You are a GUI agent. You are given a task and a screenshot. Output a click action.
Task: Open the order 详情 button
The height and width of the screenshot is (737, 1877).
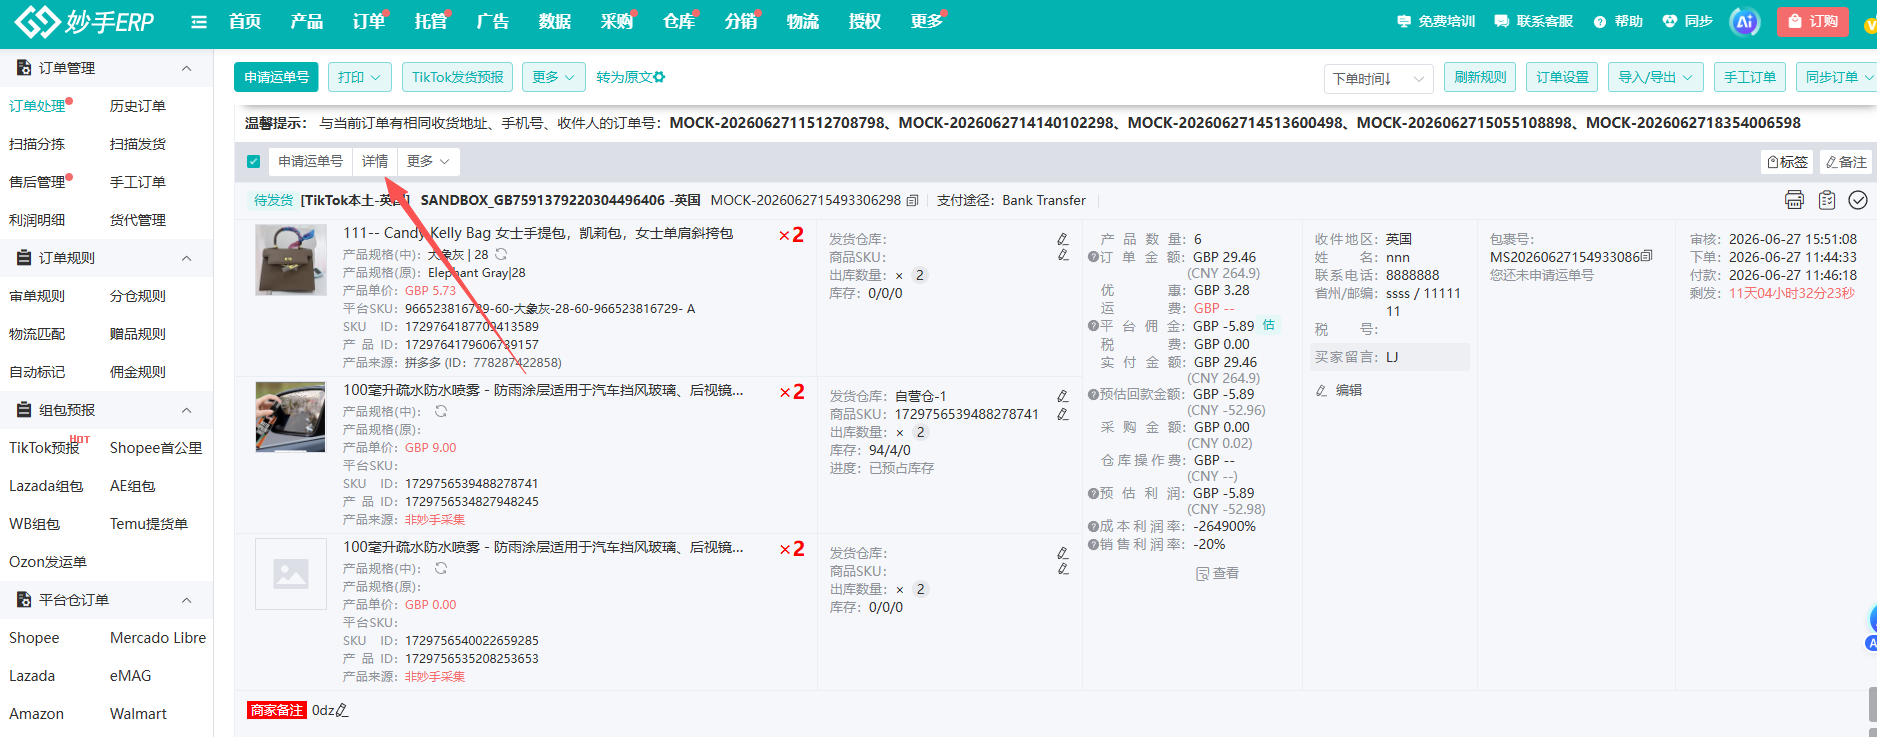[375, 161]
